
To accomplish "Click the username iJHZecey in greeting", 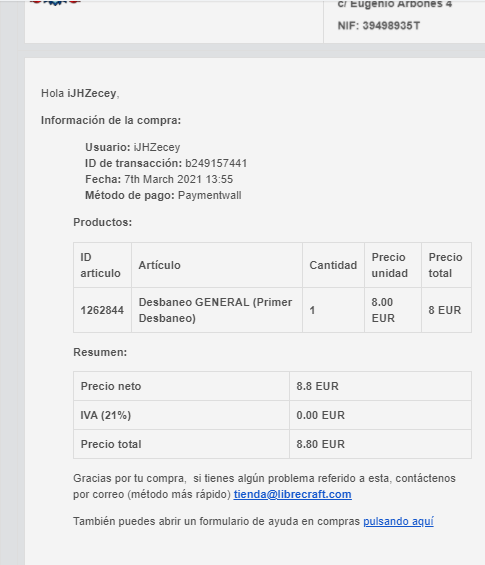I will (x=92, y=93).
